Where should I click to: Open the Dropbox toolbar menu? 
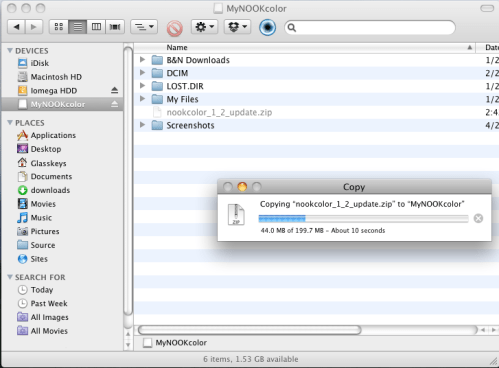[x=237, y=27]
